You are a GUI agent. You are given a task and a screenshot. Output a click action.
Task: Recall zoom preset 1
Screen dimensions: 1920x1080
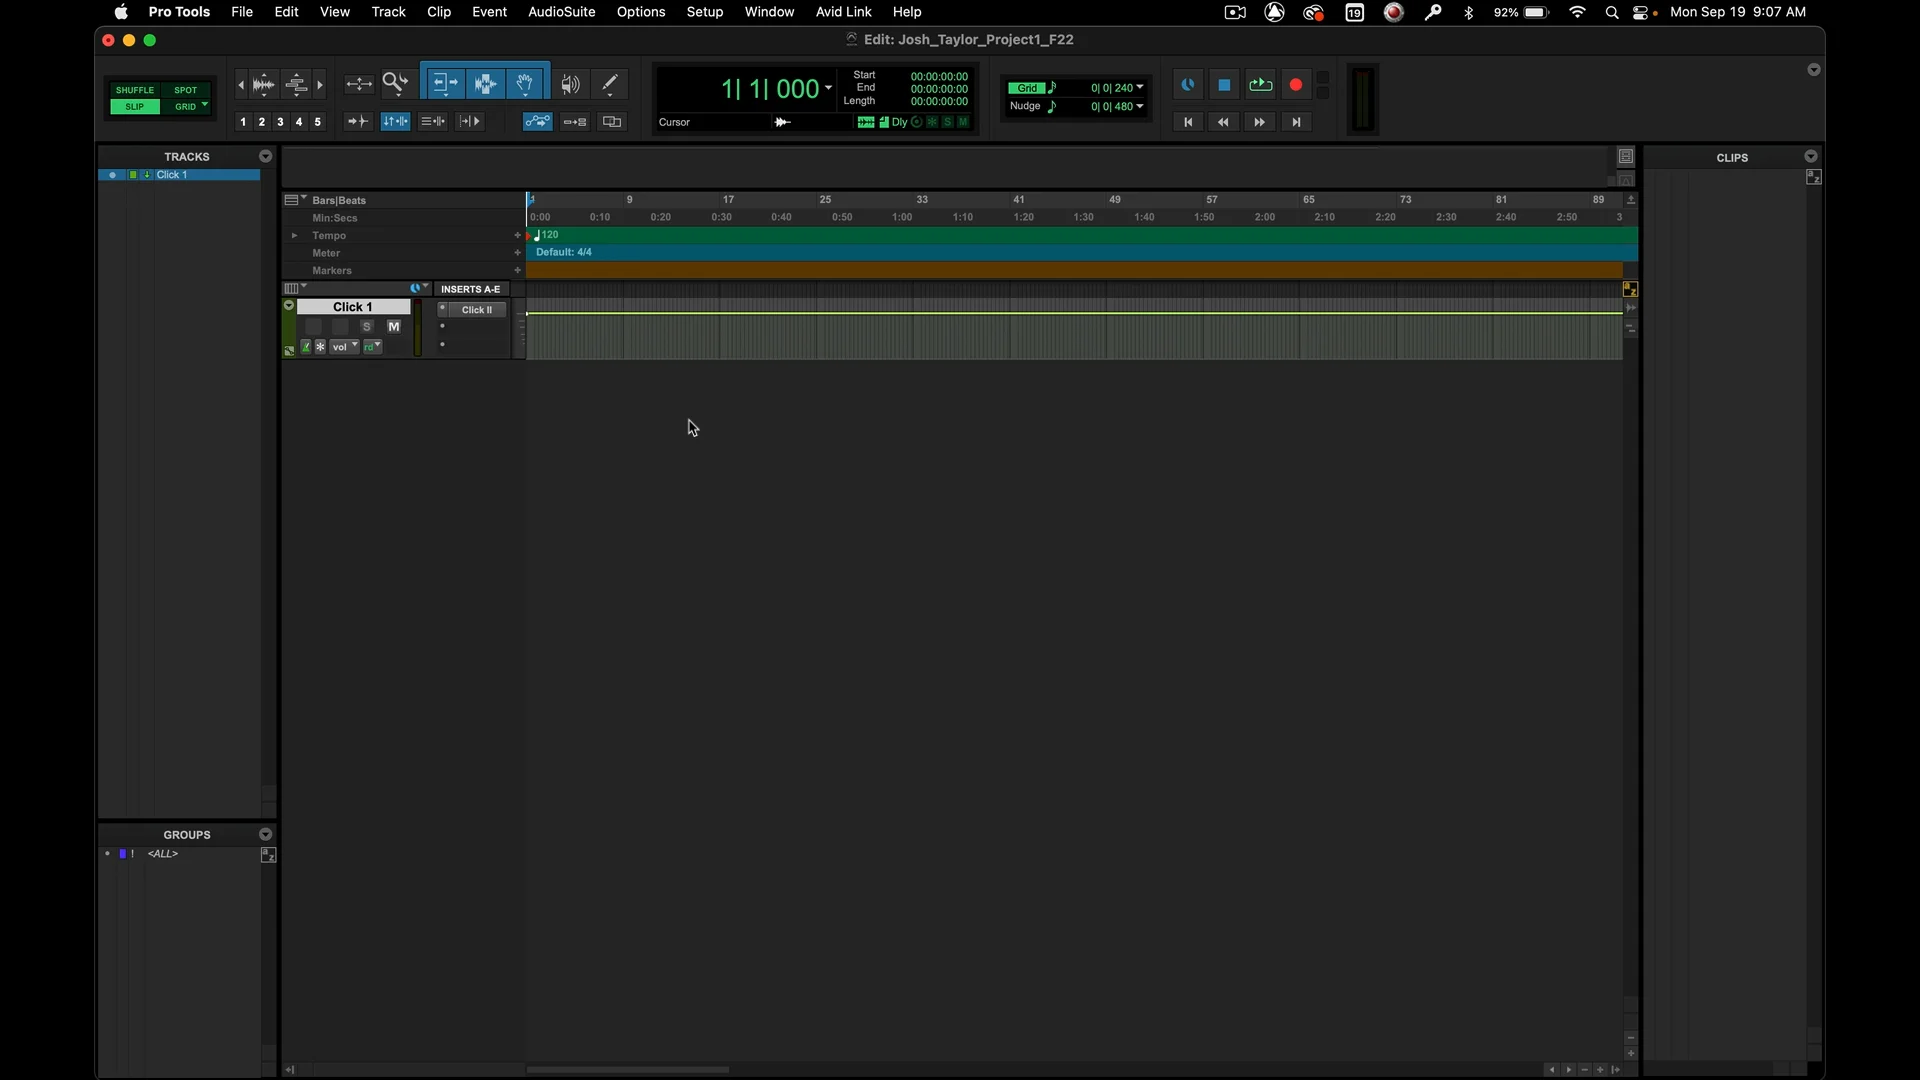pyautogui.click(x=243, y=122)
